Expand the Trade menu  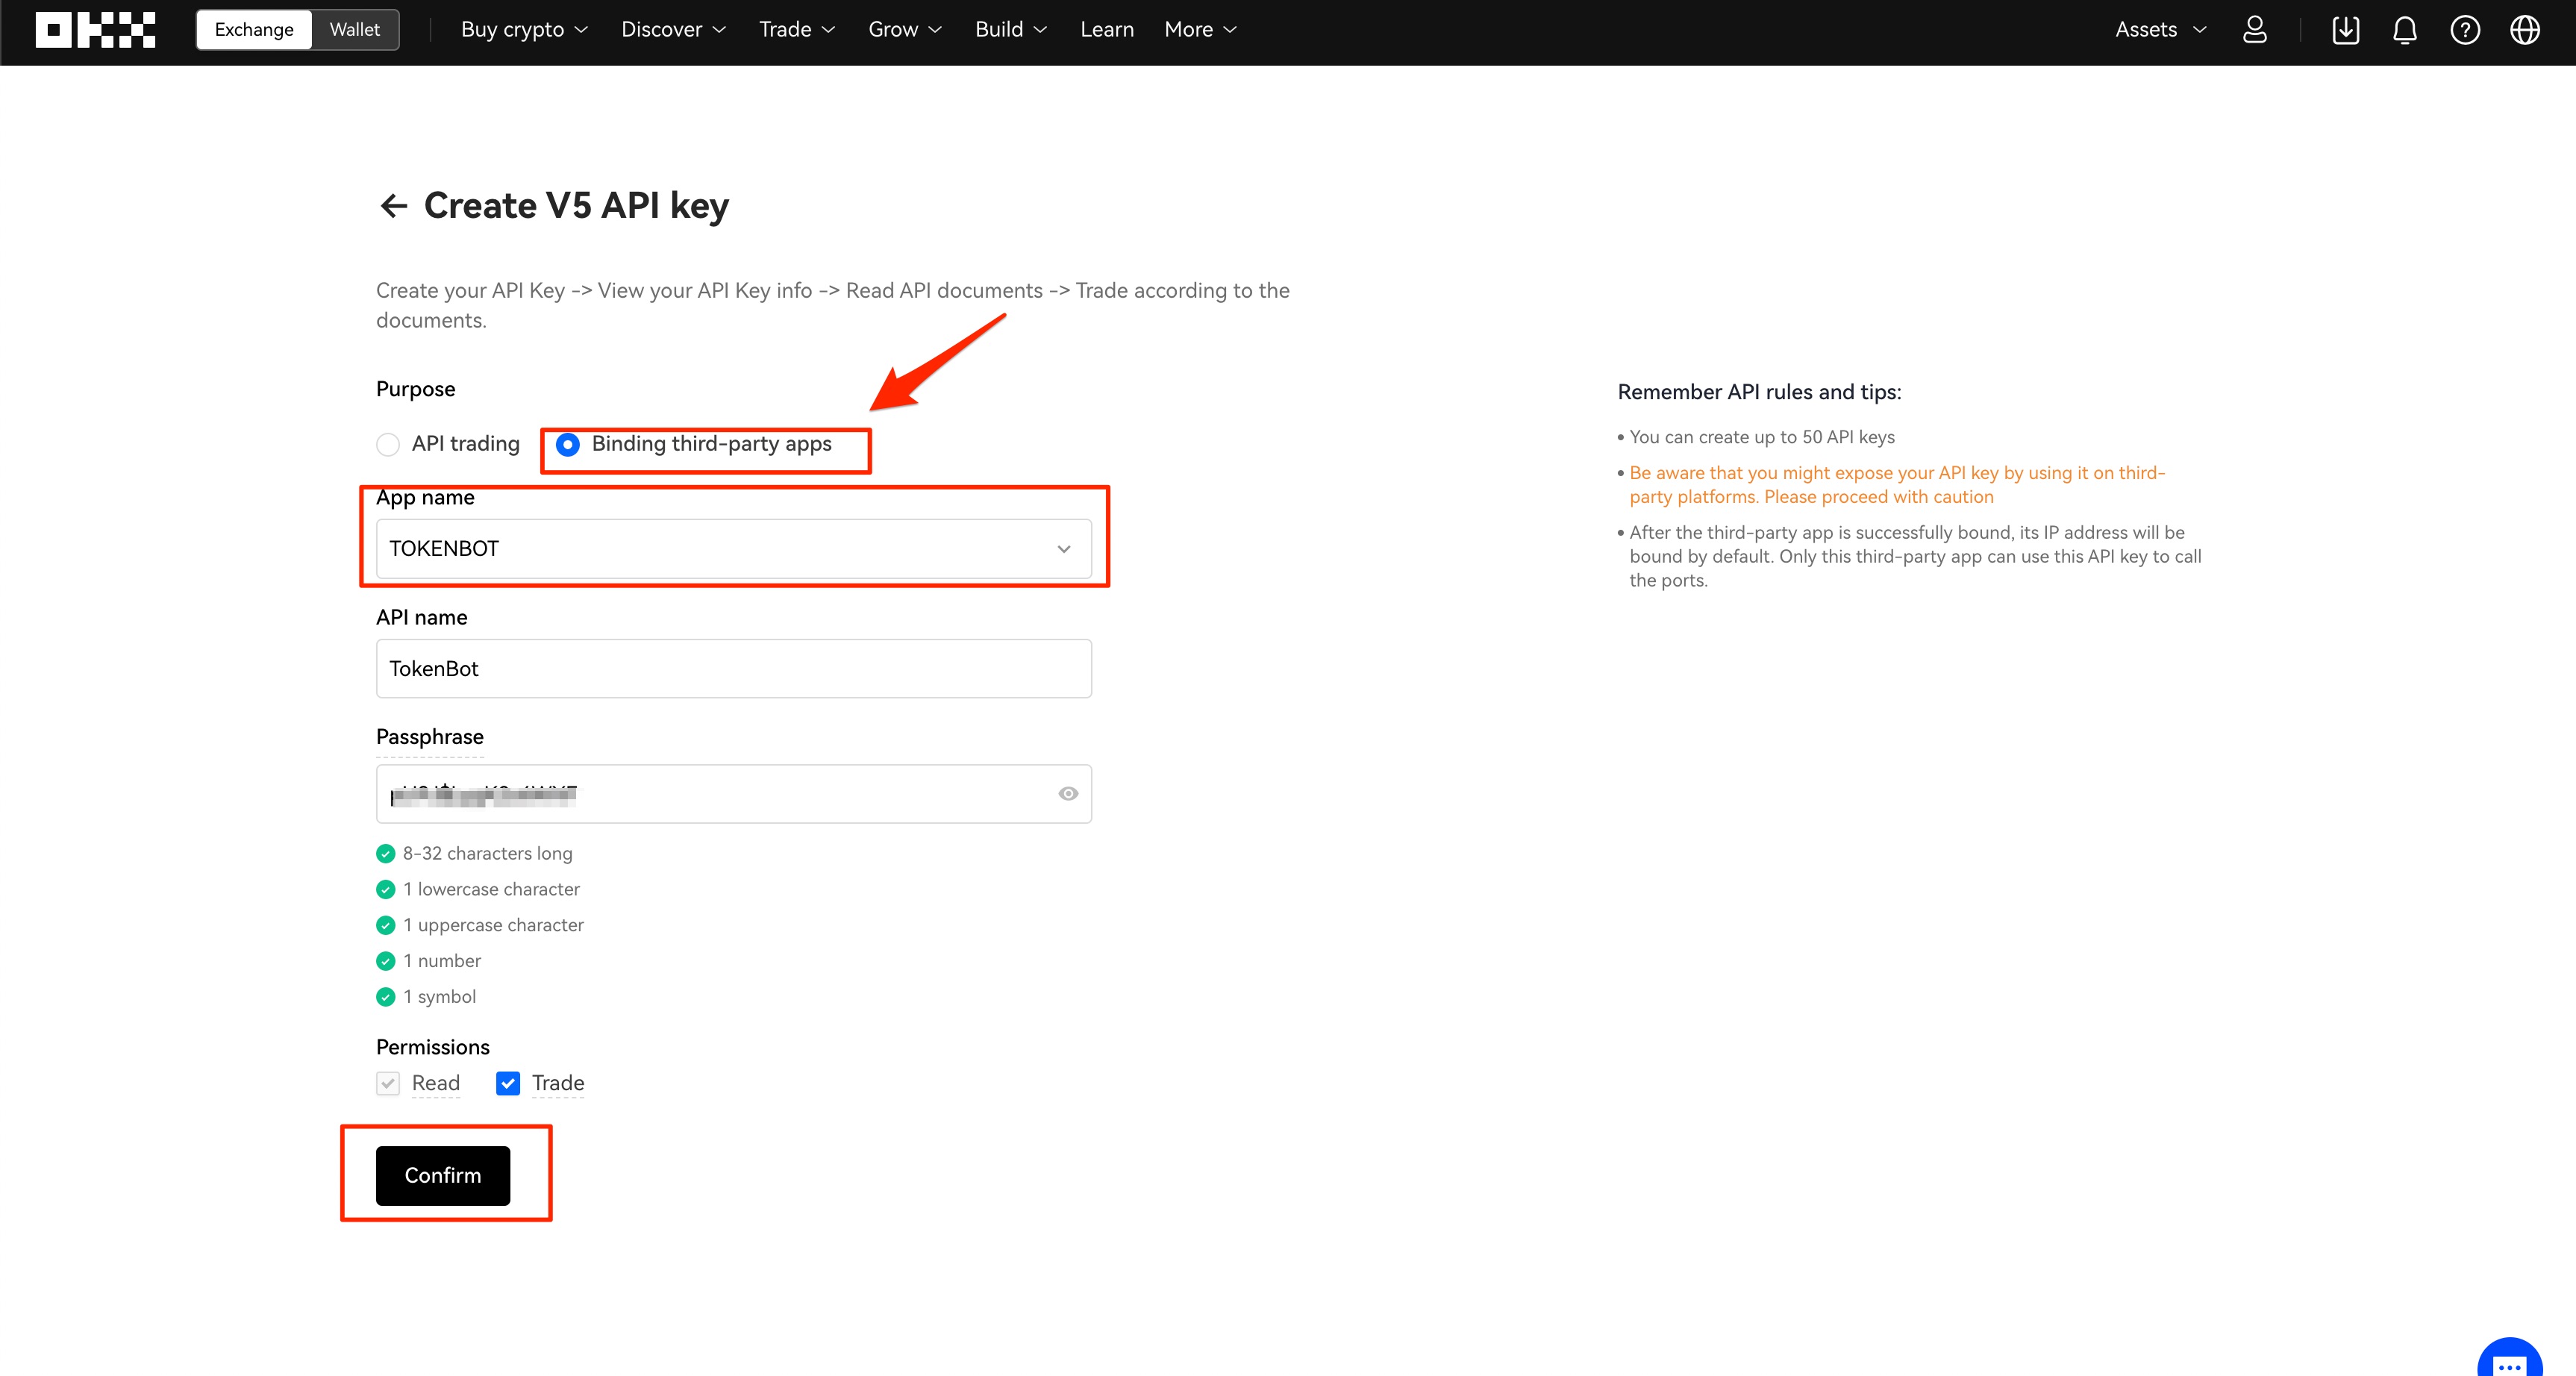(x=797, y=30)
